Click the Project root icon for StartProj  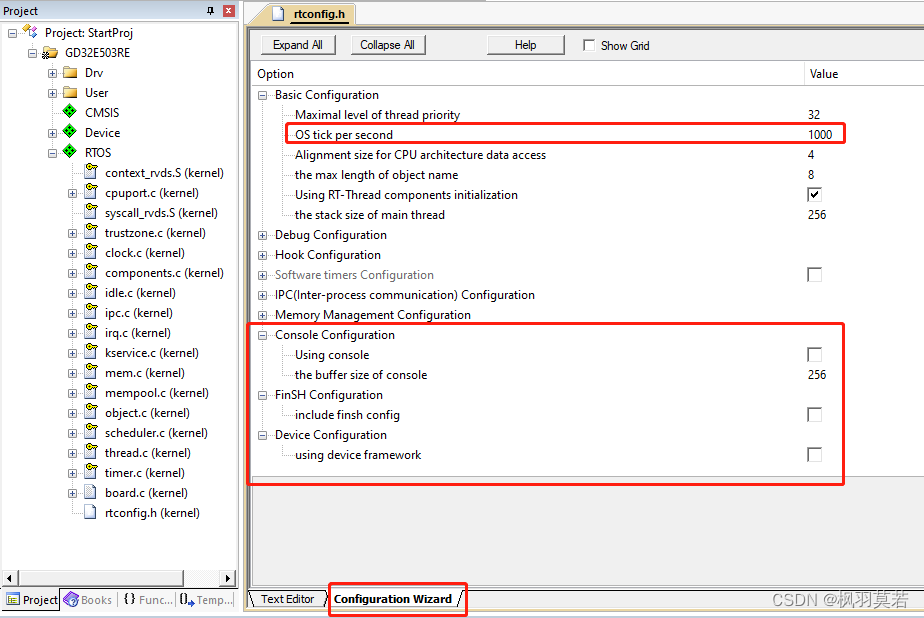pos(29,32)
